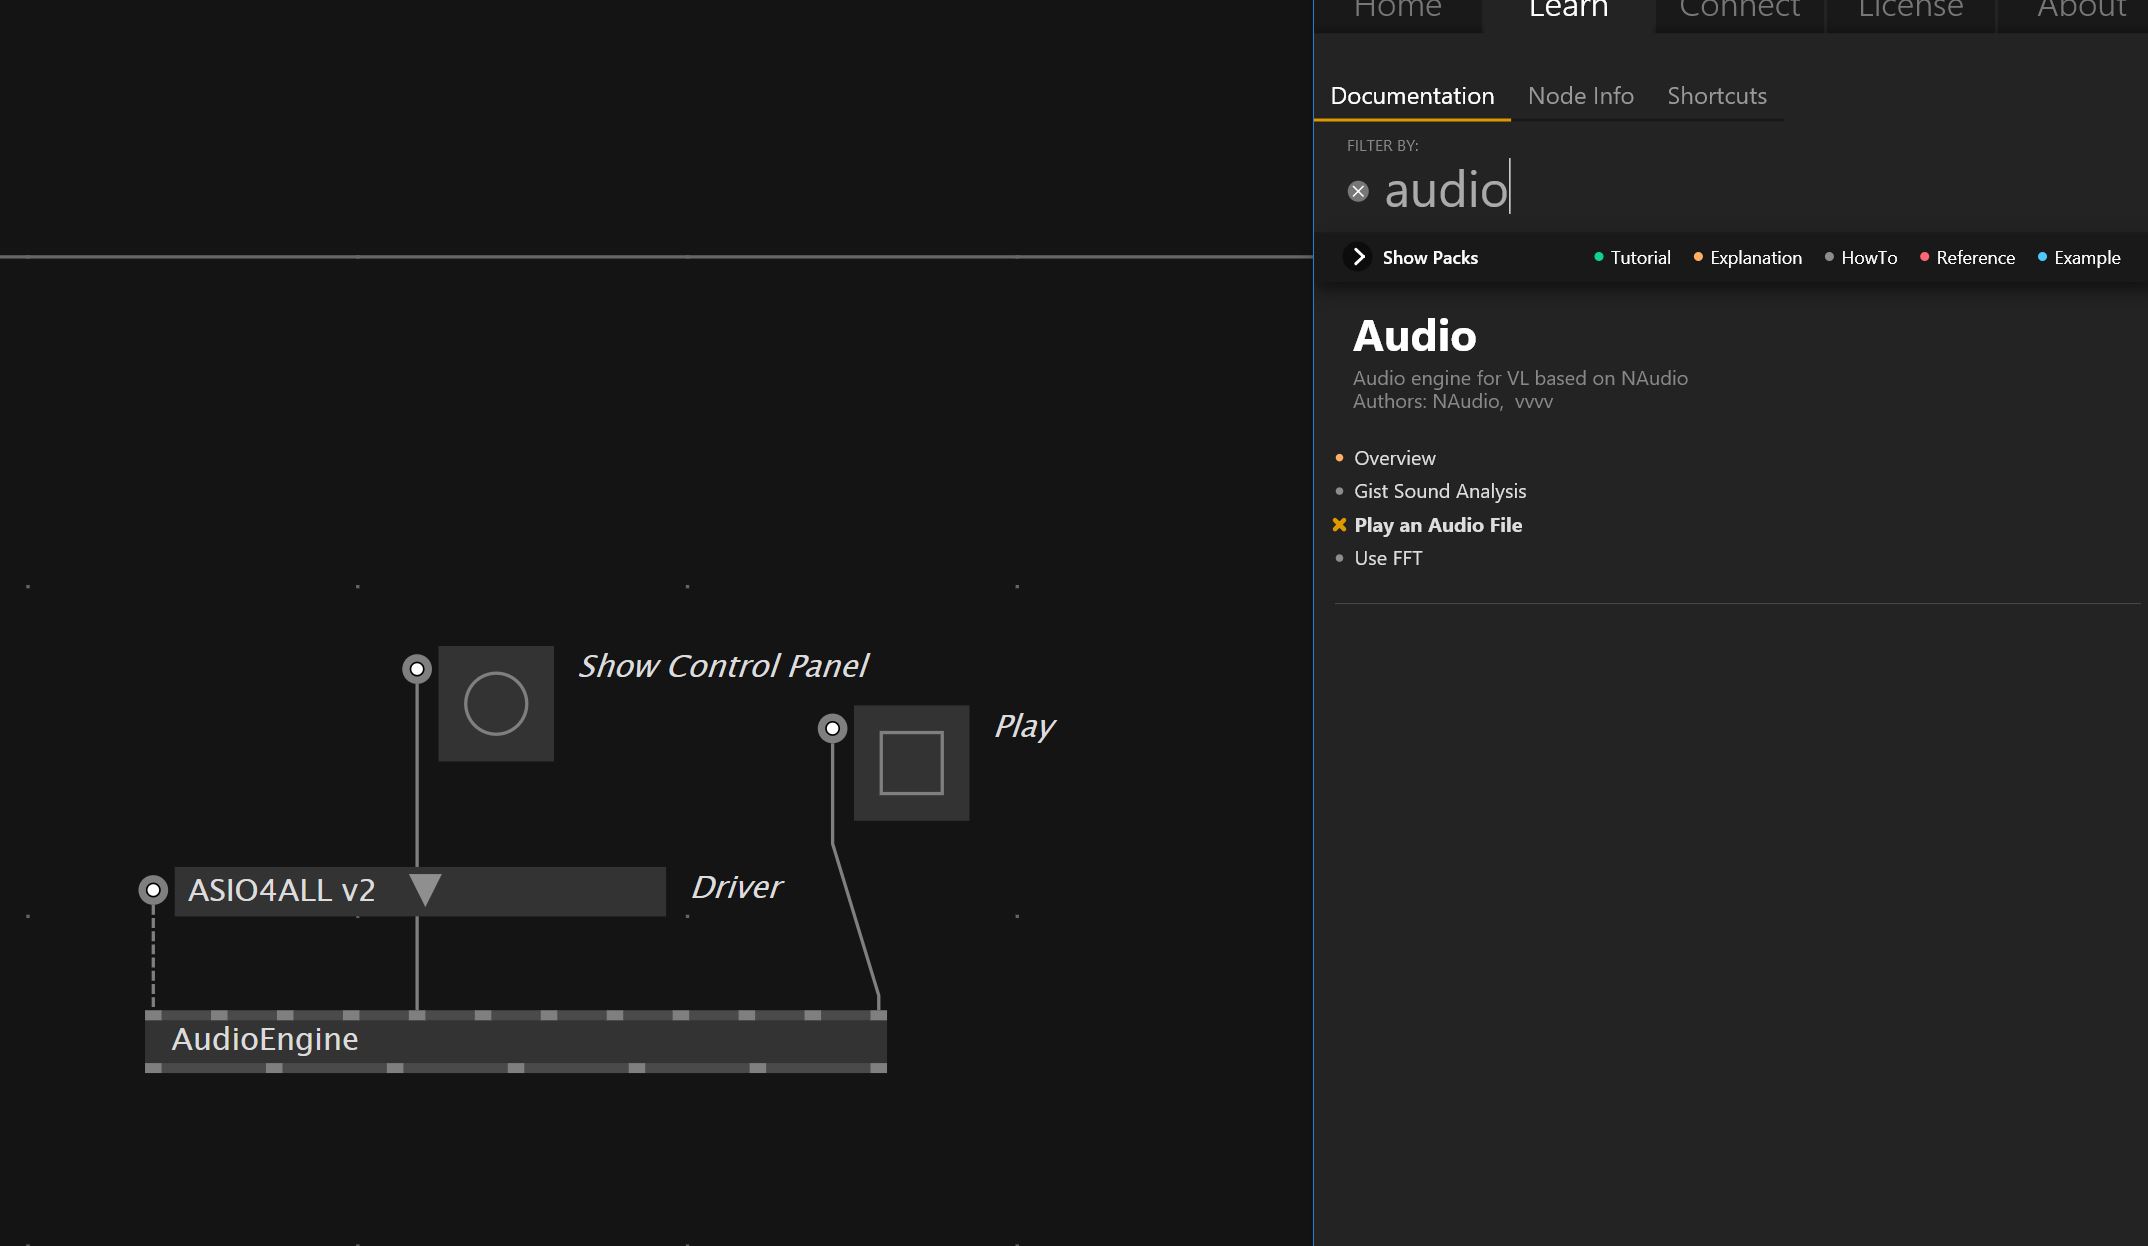Open the Overview documentation link
Screen dimensions: 2148x1246
click(x=1394, y=458)
